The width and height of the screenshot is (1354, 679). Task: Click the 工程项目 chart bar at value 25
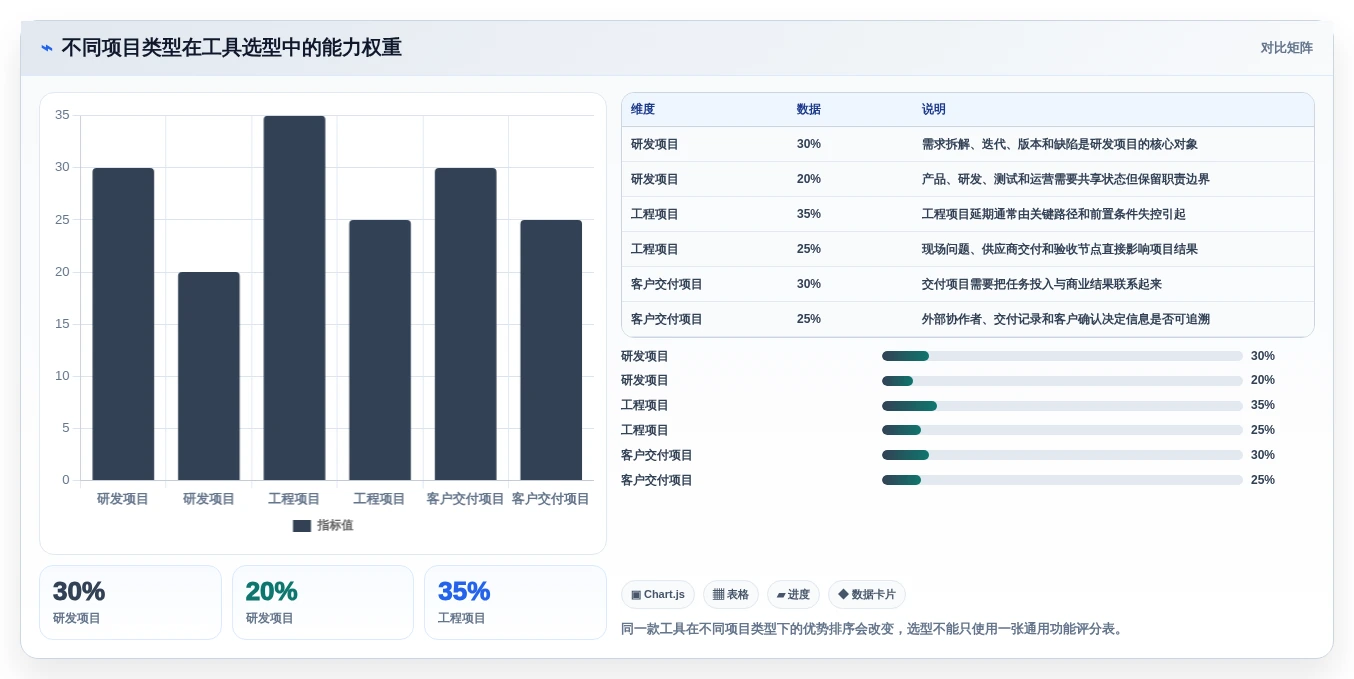(380, 350)
